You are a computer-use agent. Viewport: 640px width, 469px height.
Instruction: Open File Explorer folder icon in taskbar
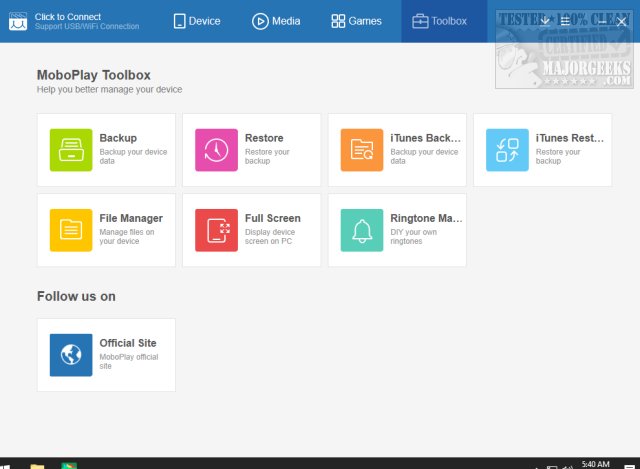[37, 466]
